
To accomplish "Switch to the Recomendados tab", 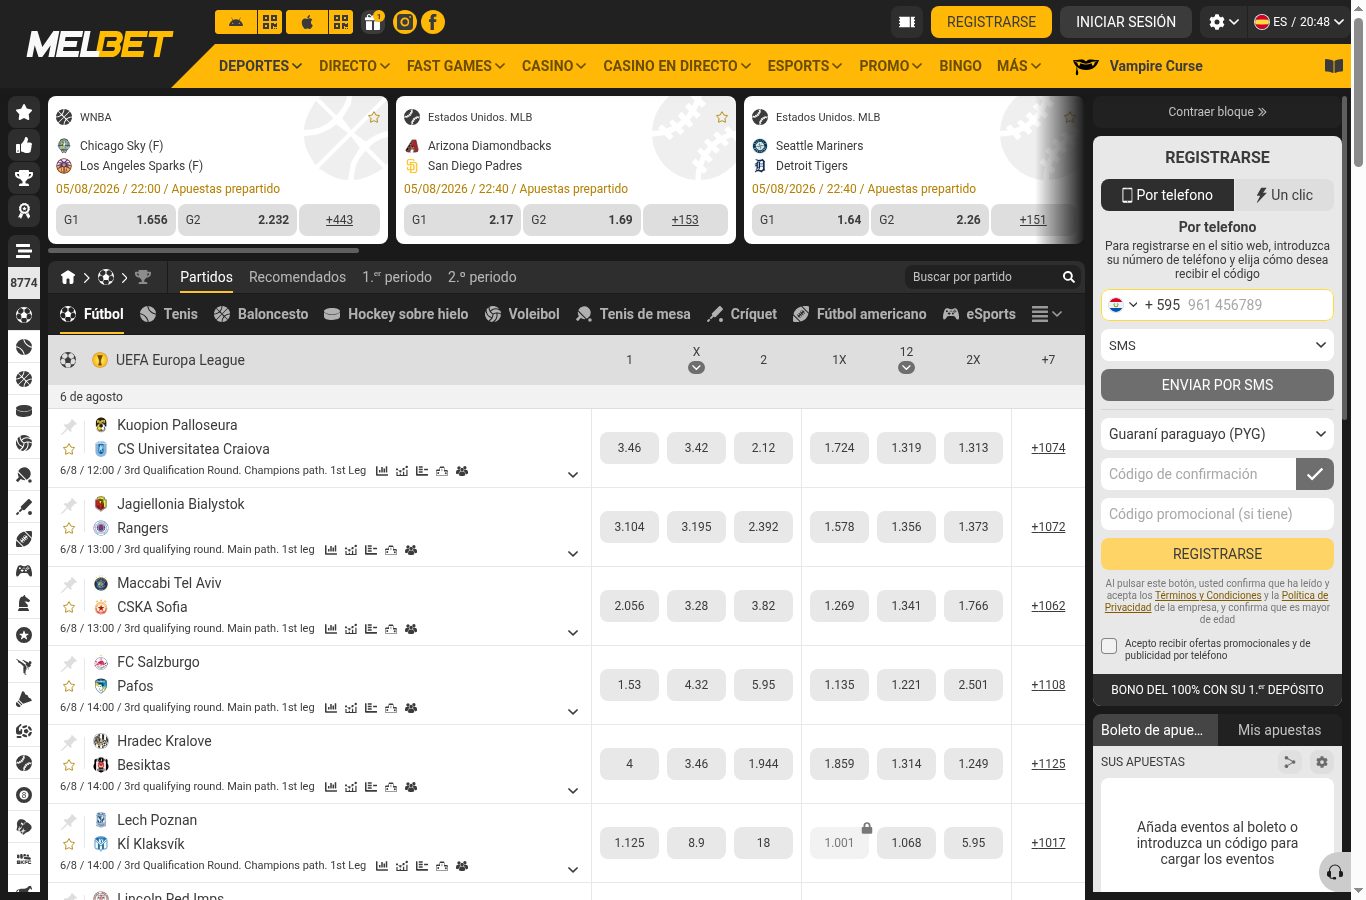I will pyautogui.click(x=297, y=277).
